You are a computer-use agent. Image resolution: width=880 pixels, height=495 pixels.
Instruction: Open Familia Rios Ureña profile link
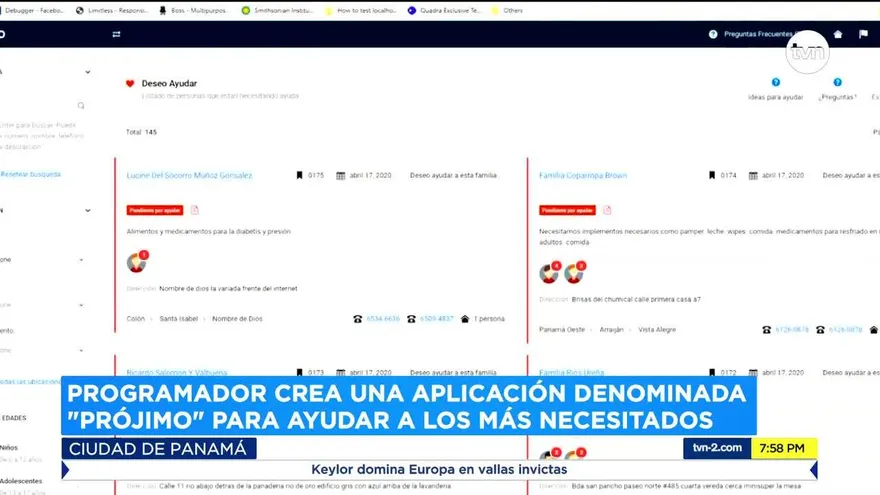point(571,373)
